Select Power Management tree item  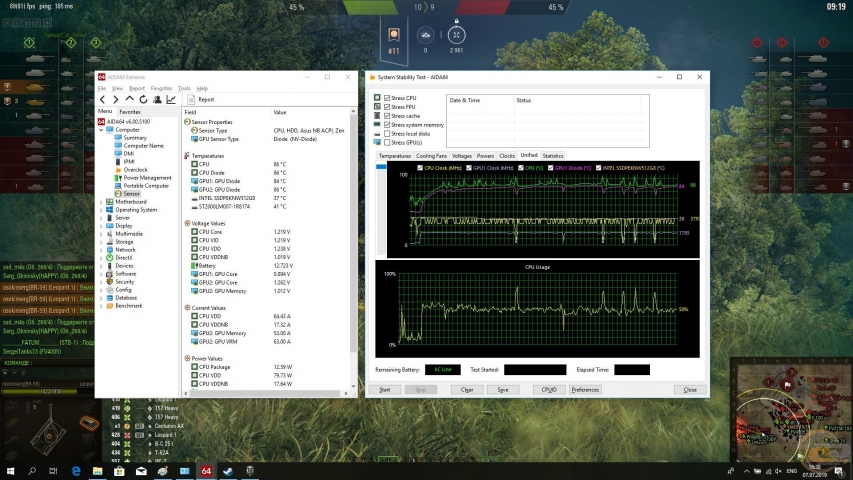147,178
